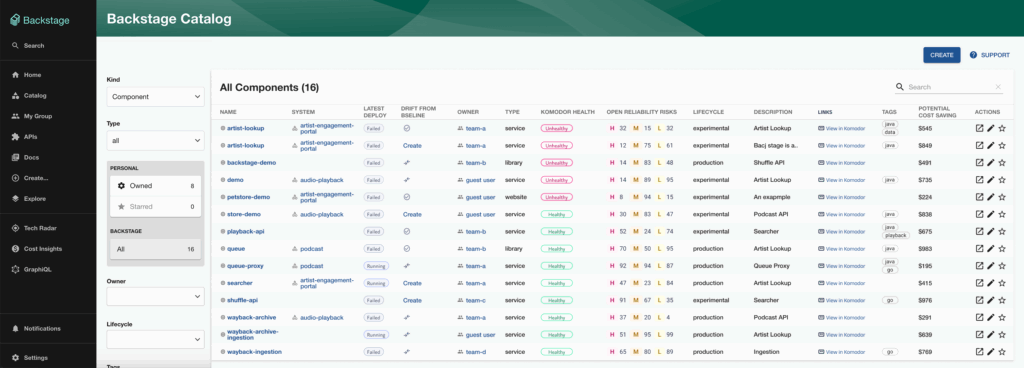Image resolution: width=1024 pixels, height=368 pixels.
Task: Open the Notifications bell icon
Action: (x=15, y=328)
